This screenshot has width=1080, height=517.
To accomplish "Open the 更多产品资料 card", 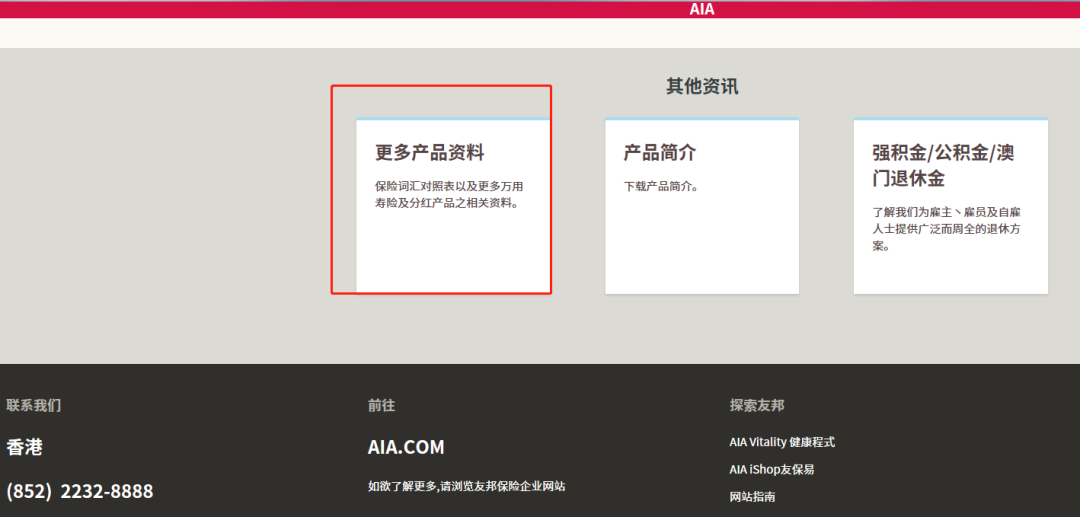I will pos(453,206).
